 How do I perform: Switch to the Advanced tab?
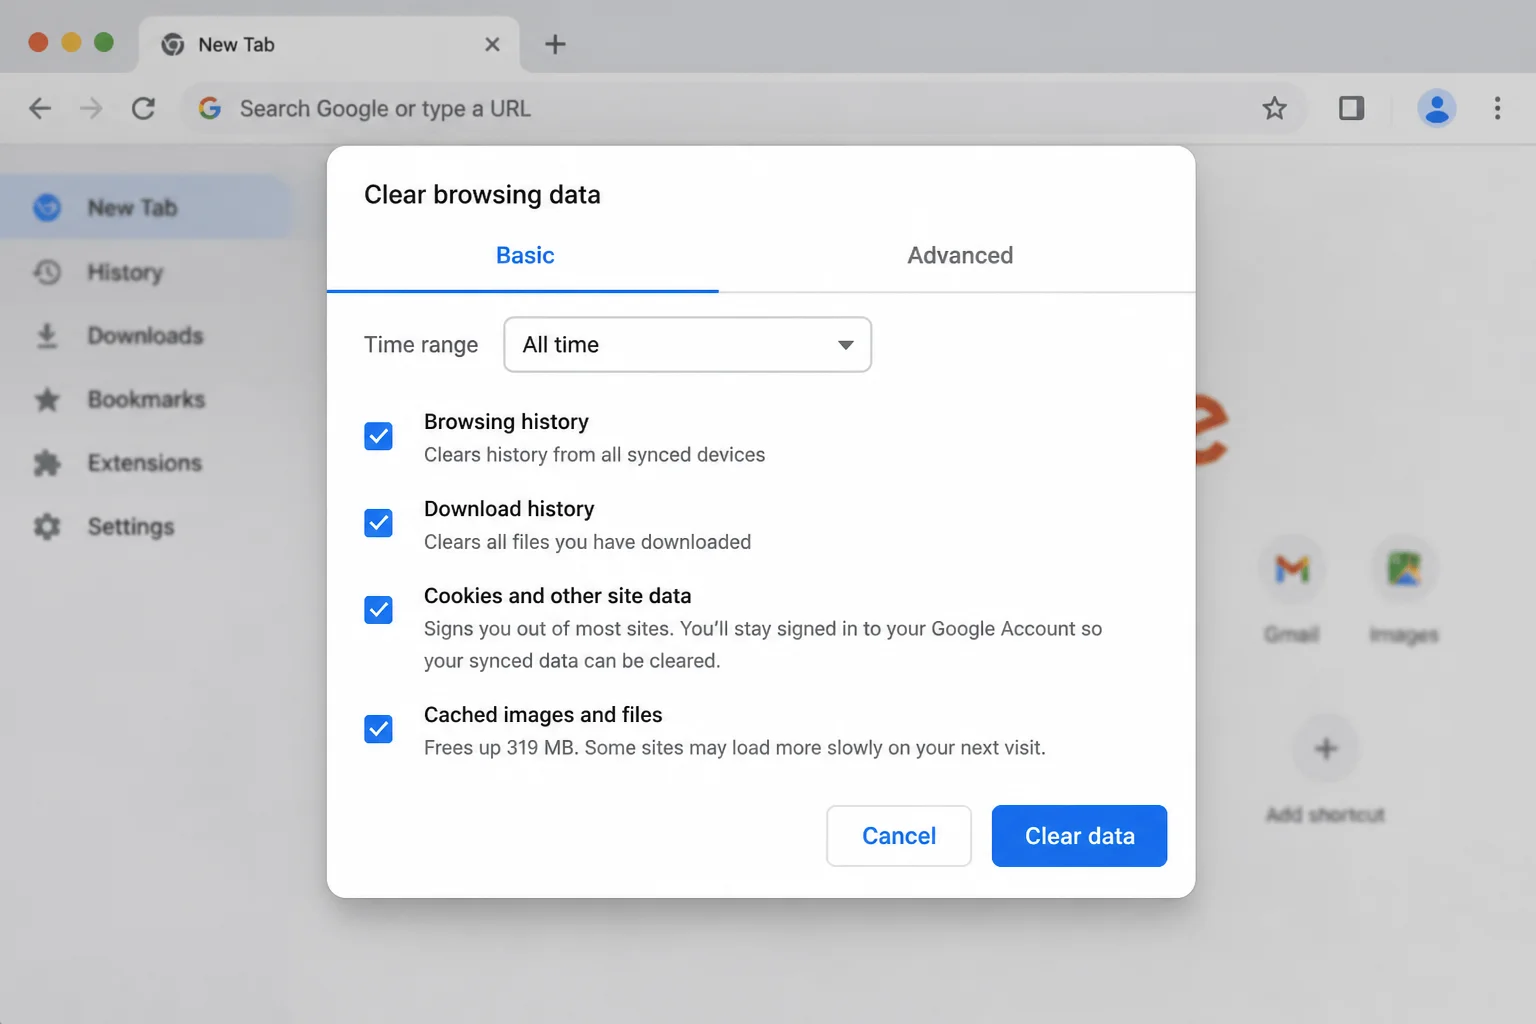(x=960, y=256)
